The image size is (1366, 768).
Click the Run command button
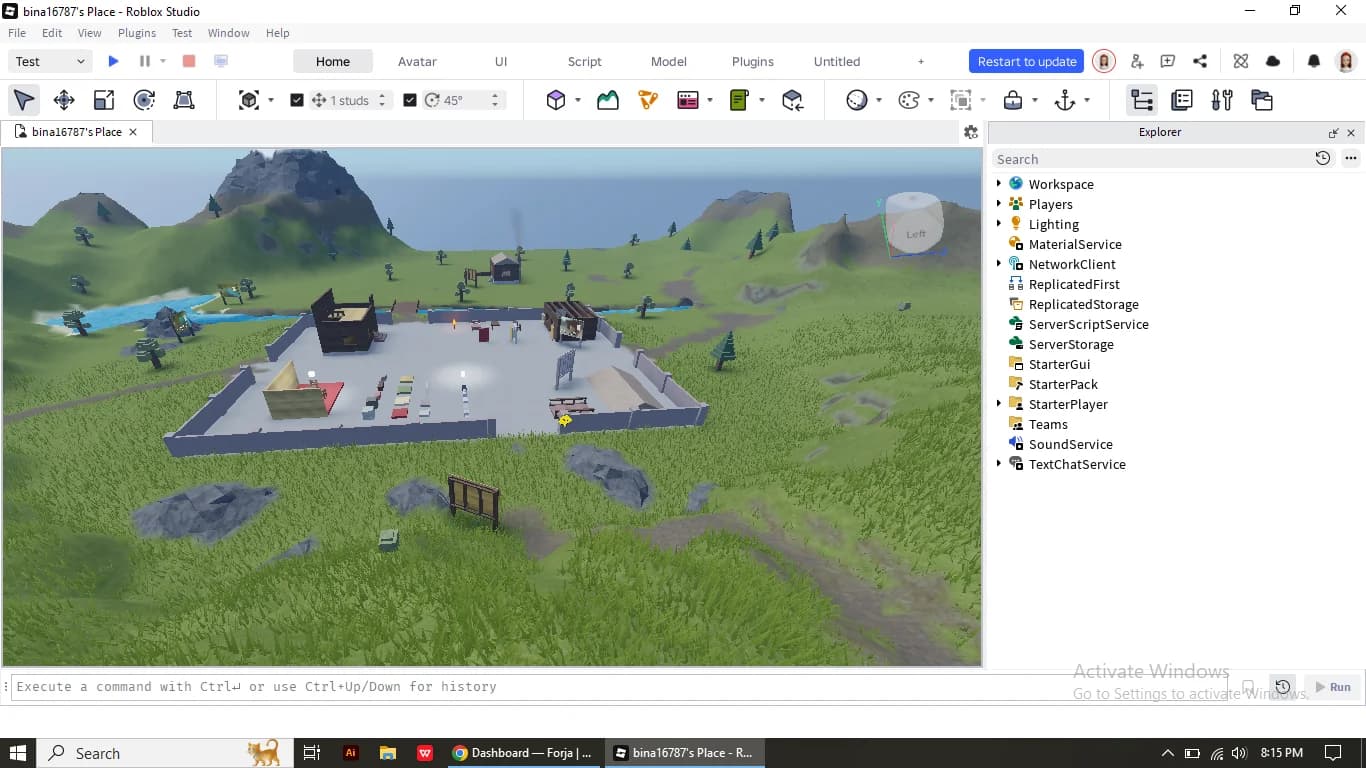click(x=1332, y=687)
